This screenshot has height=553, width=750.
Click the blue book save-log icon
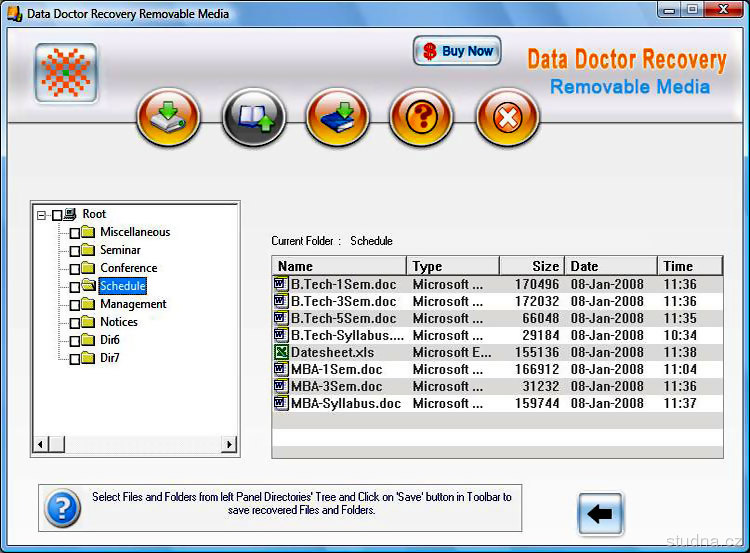click(338, 117)
